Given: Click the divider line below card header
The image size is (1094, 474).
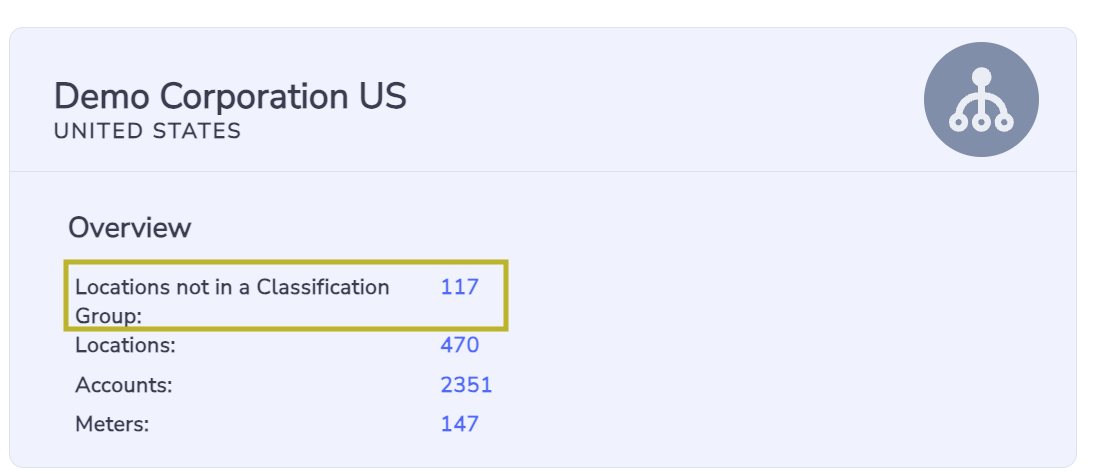Looking at the screenshot, I should [x=543, y=171].
